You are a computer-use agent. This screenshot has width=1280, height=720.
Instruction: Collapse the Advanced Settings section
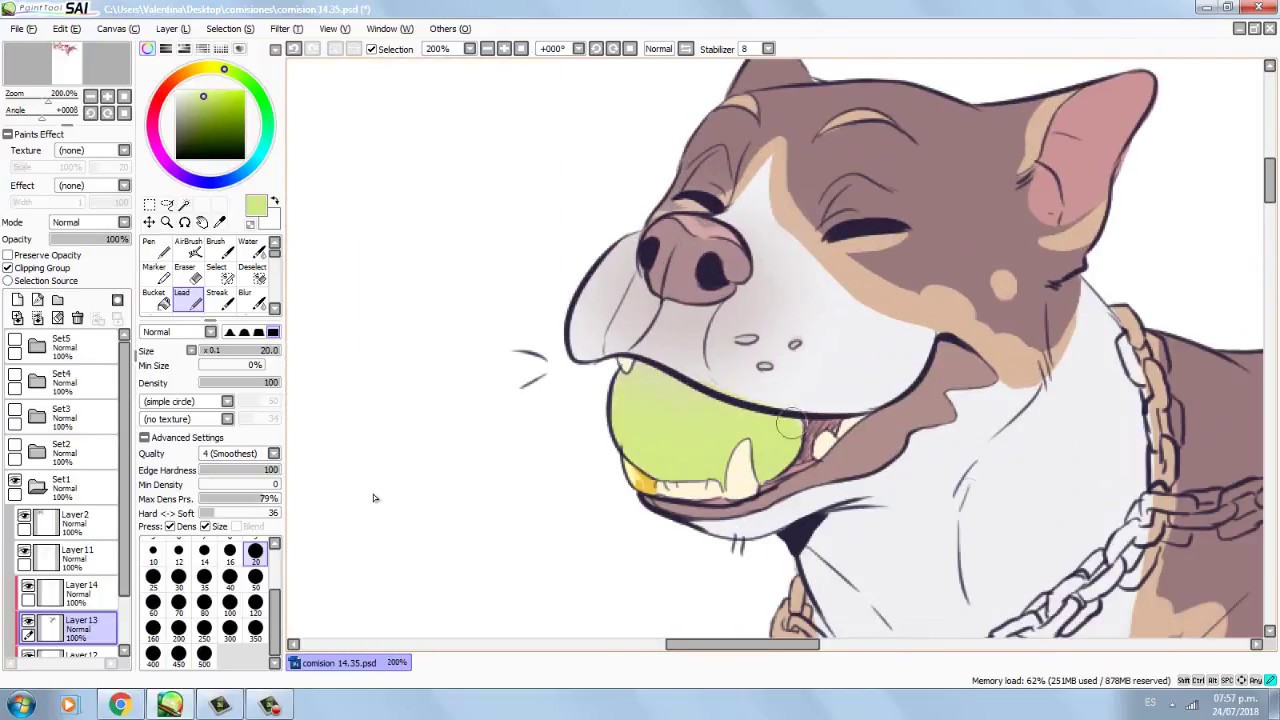coord(144,438)
